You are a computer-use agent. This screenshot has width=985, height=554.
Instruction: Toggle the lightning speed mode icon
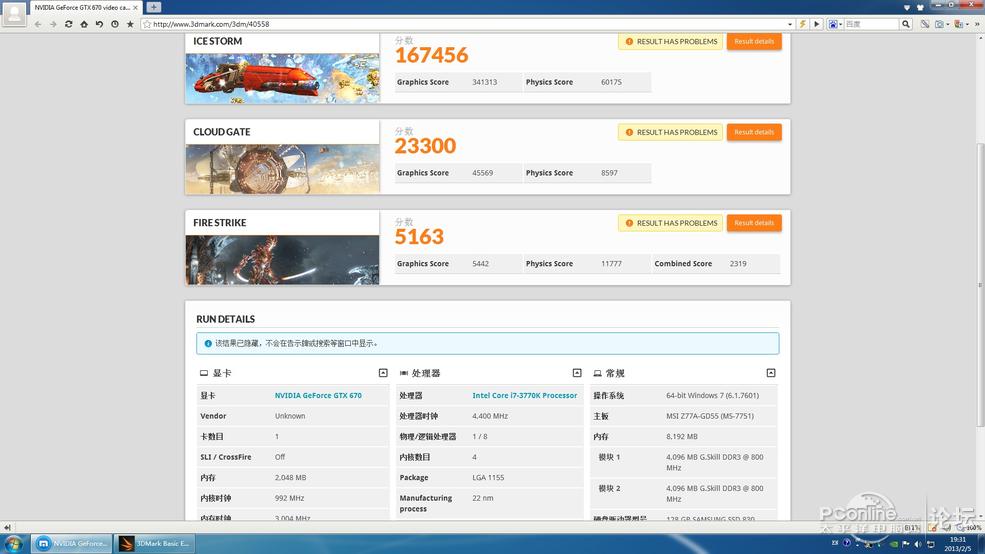point(802,24)
